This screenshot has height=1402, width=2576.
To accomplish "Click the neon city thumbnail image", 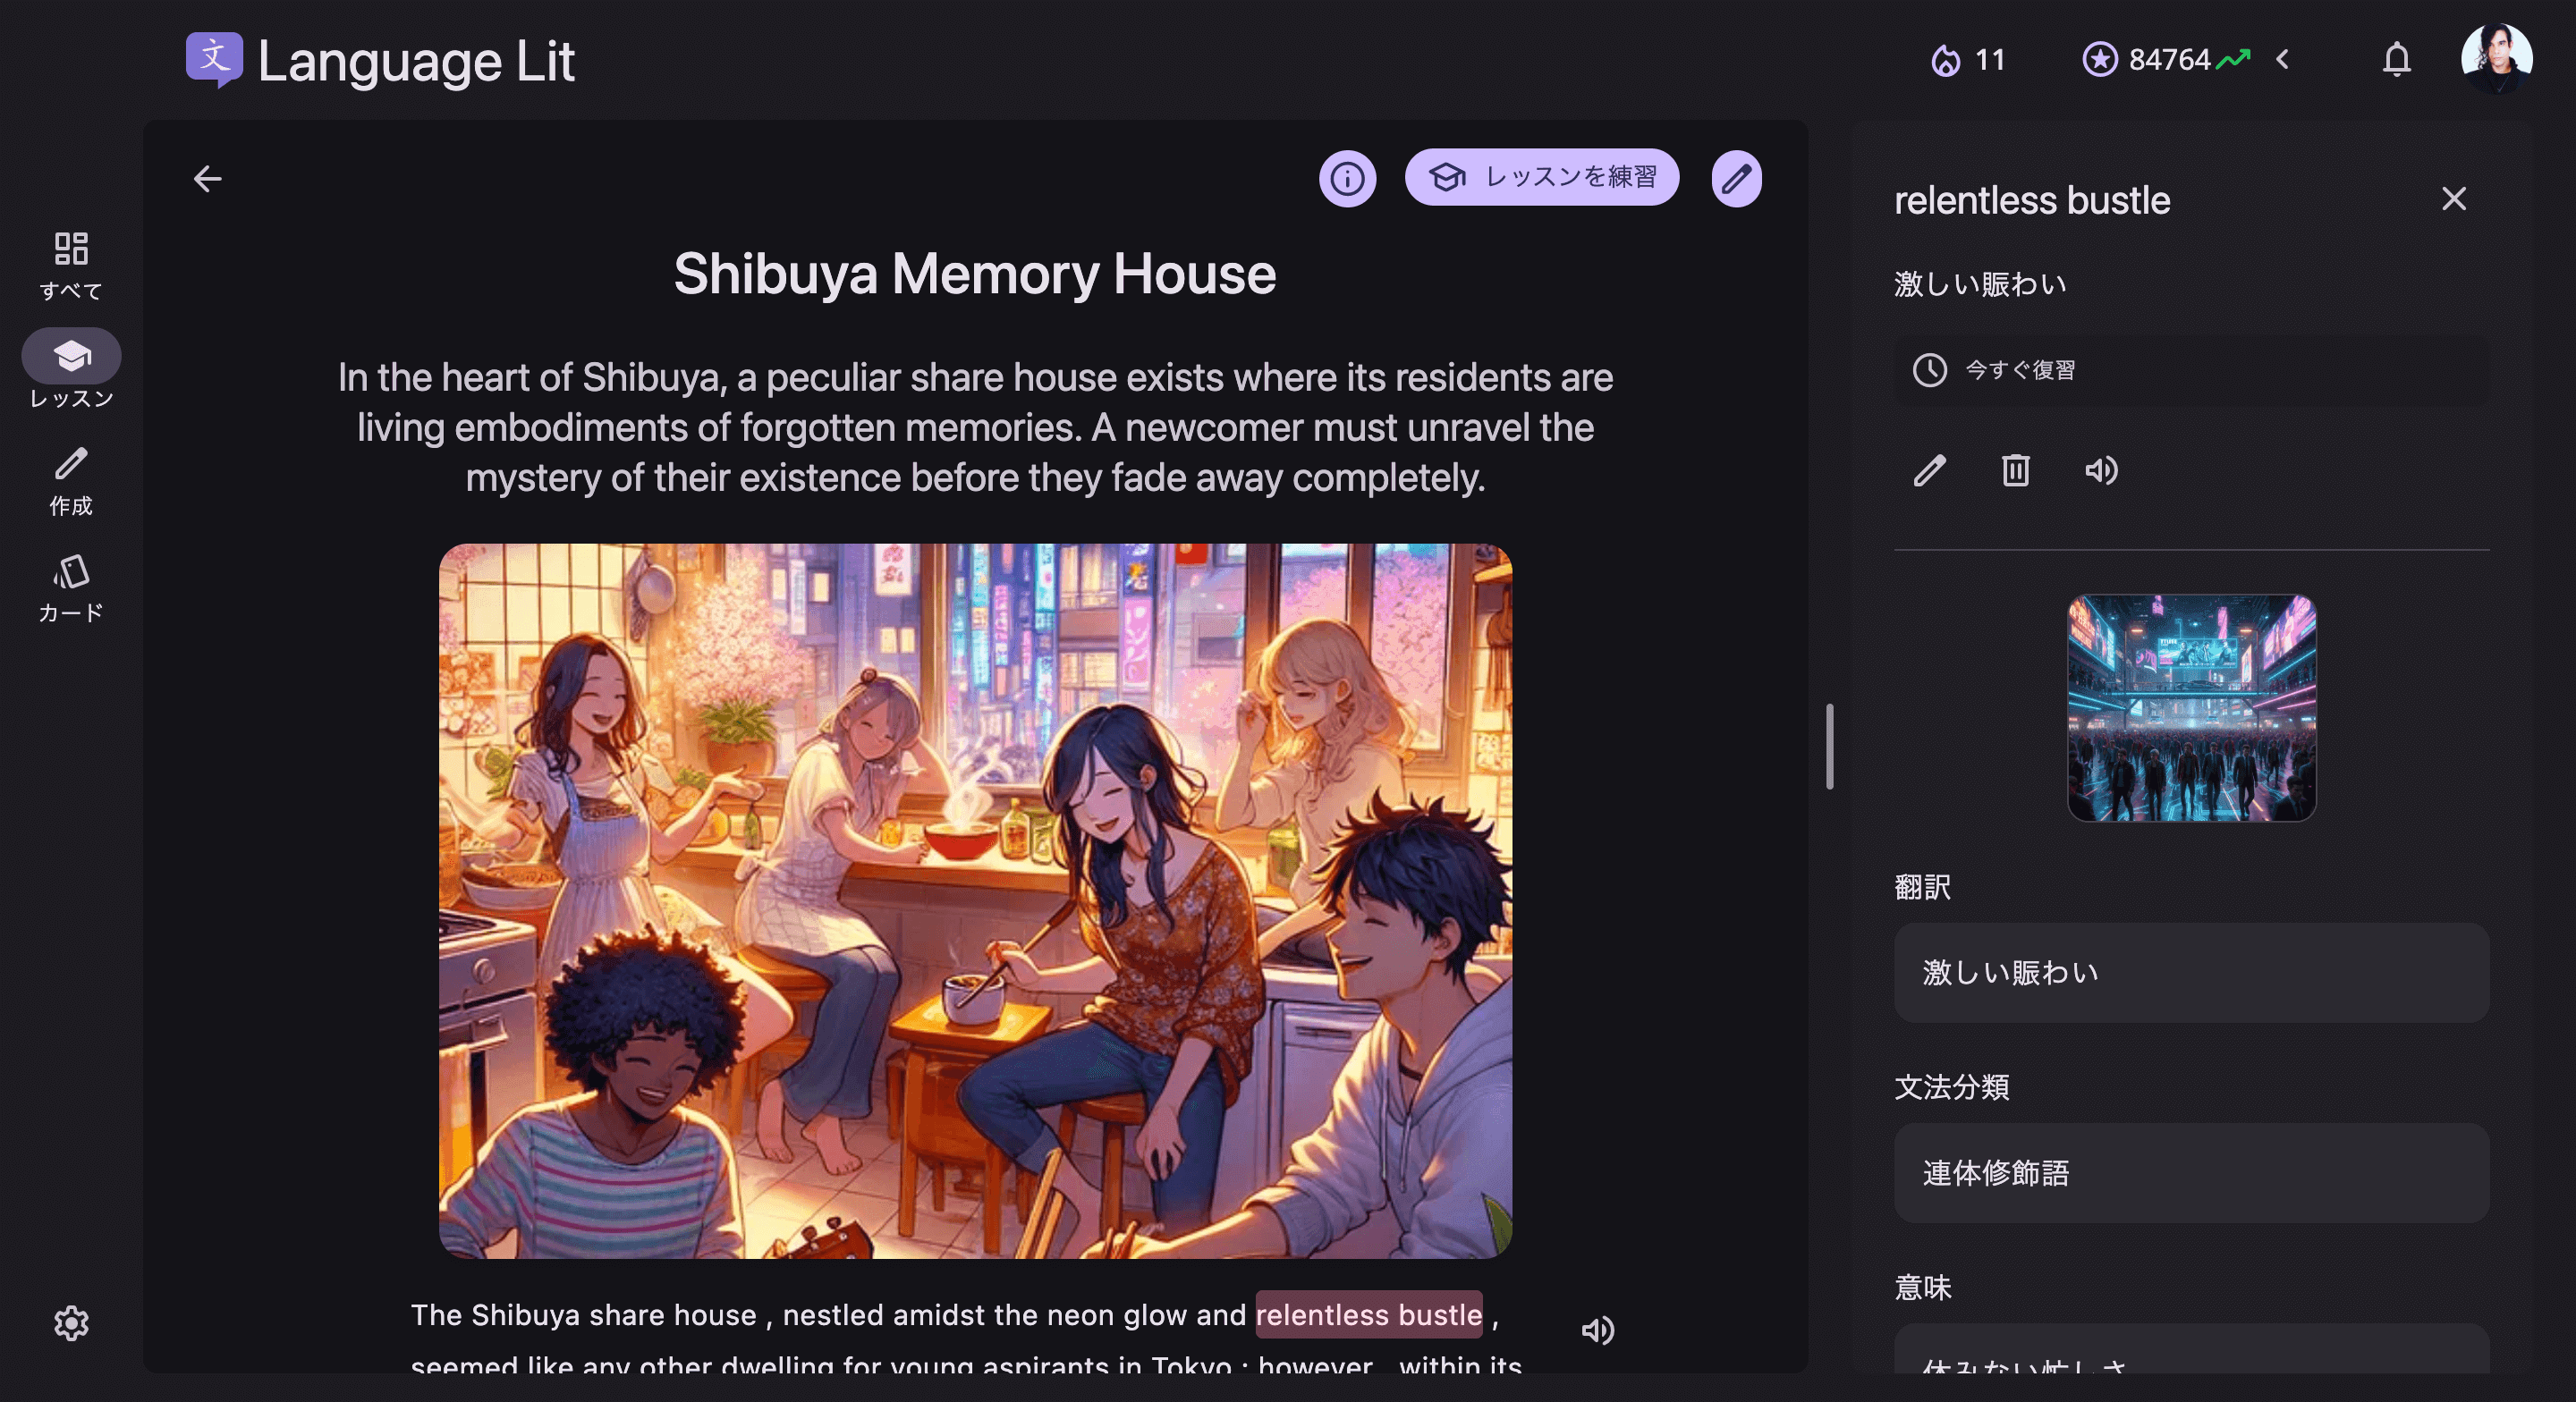I will coord(2191,708).
